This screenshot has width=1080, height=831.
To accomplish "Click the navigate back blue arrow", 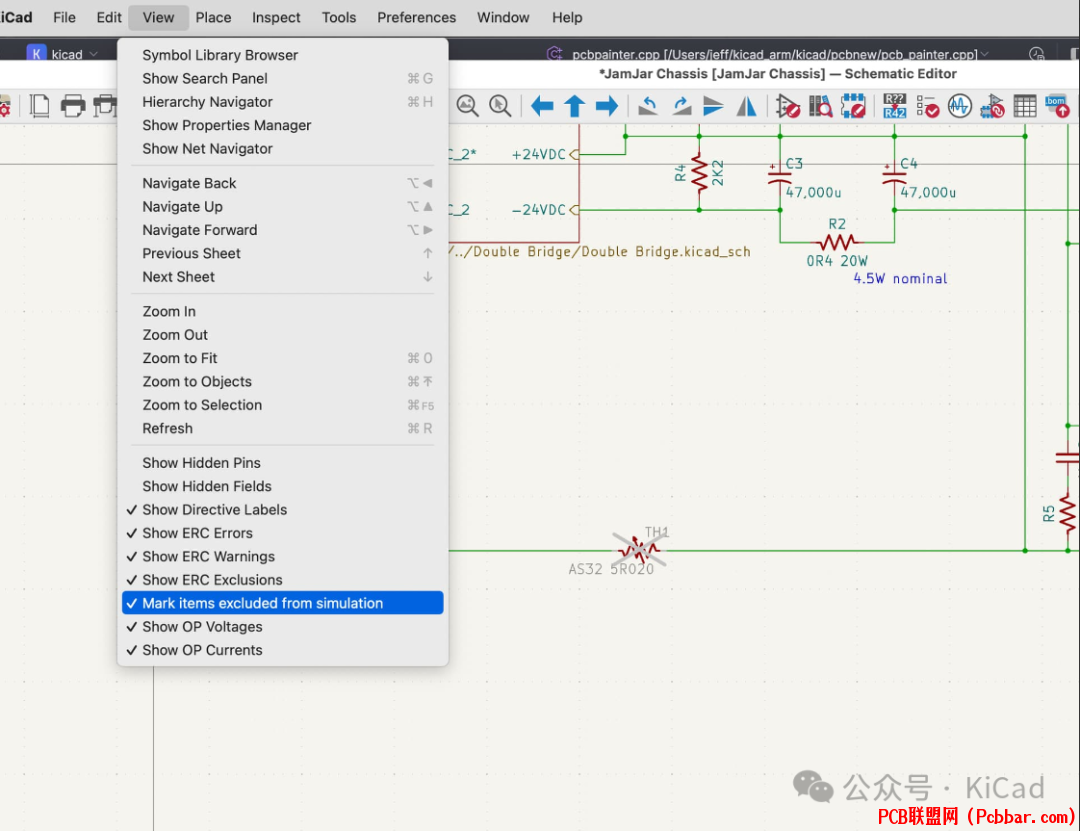I will point(542,106).
